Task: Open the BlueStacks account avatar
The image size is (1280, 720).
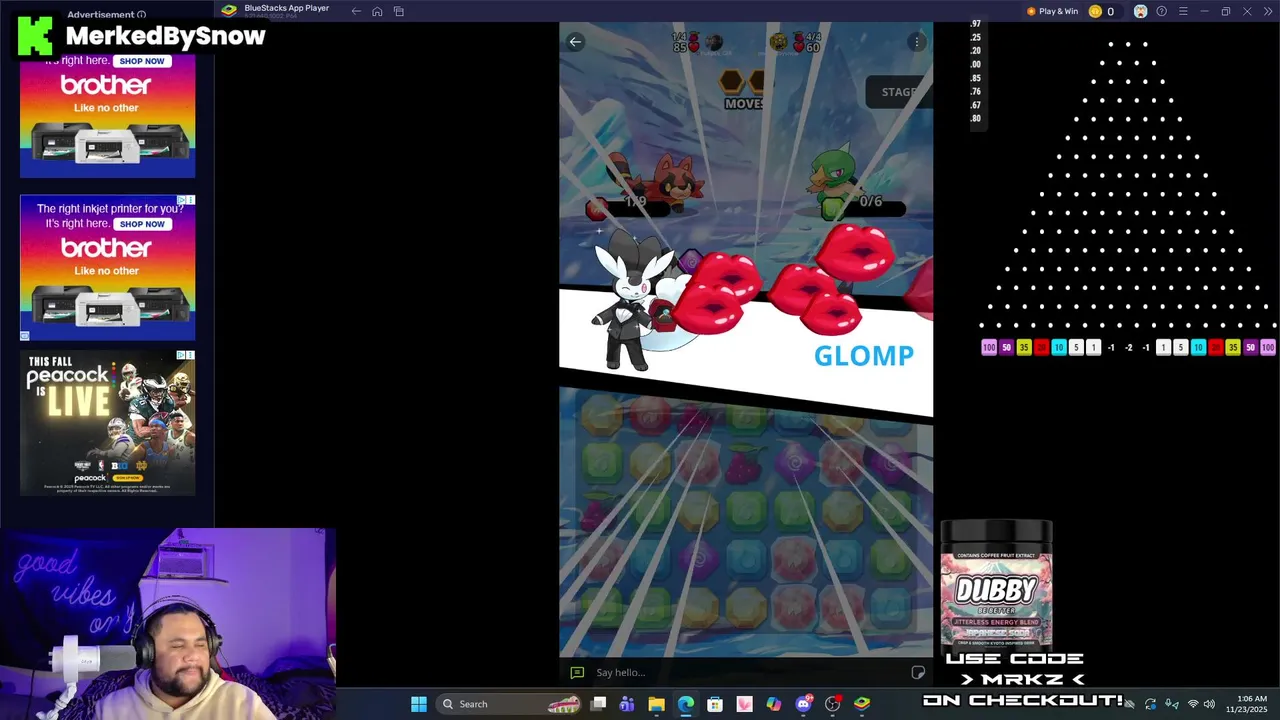Action: [1140, 11]
